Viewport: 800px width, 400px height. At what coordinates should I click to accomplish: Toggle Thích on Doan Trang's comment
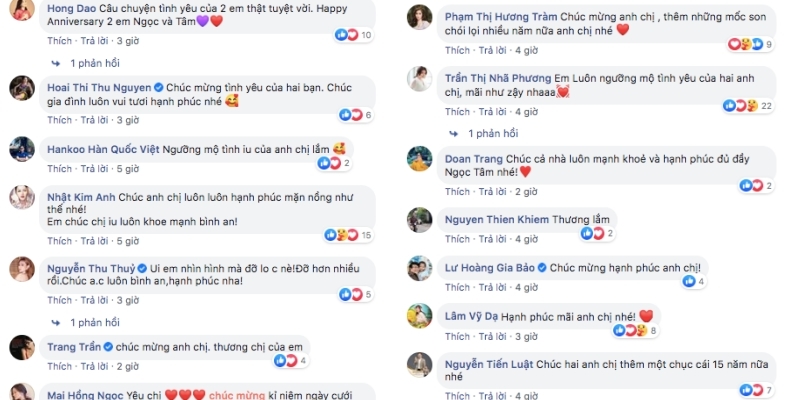coord(457,191)
